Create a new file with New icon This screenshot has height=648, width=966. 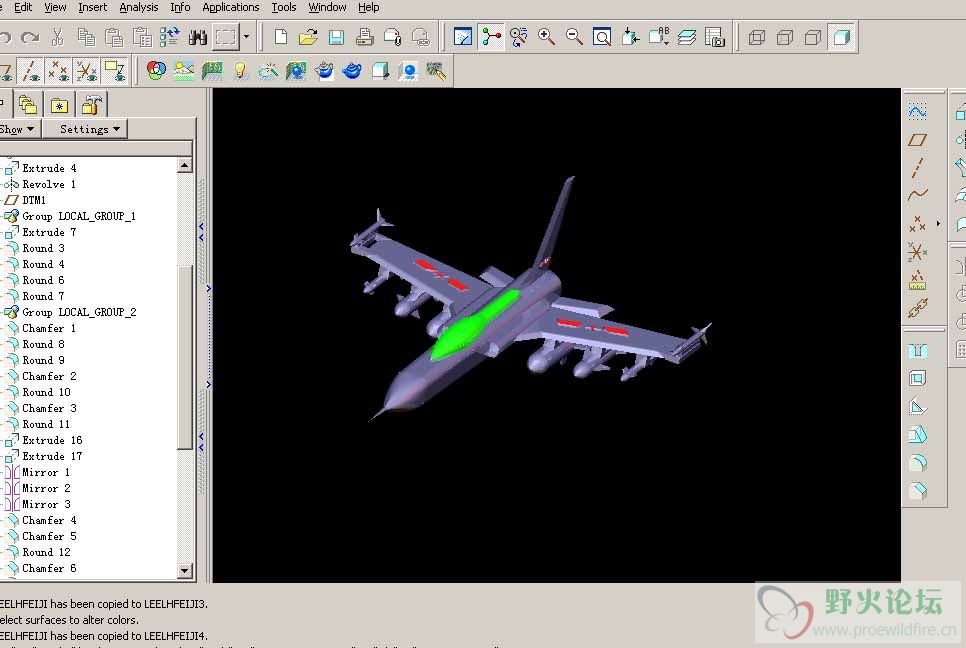click(281, 37)
